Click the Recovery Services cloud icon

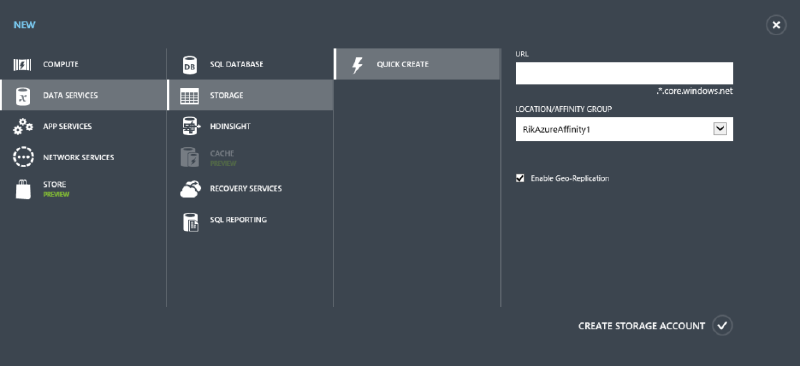coord(190,189)
